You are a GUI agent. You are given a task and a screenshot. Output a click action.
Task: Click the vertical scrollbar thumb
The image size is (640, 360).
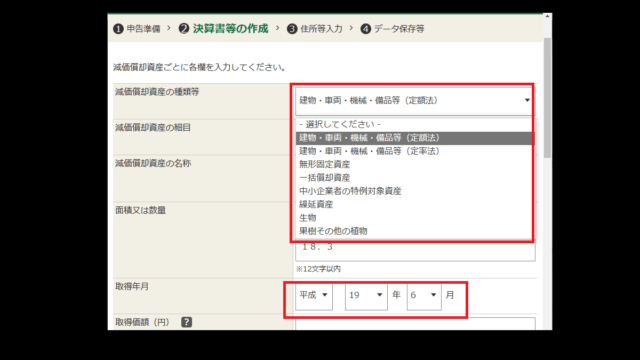click(x=547, y=98)
